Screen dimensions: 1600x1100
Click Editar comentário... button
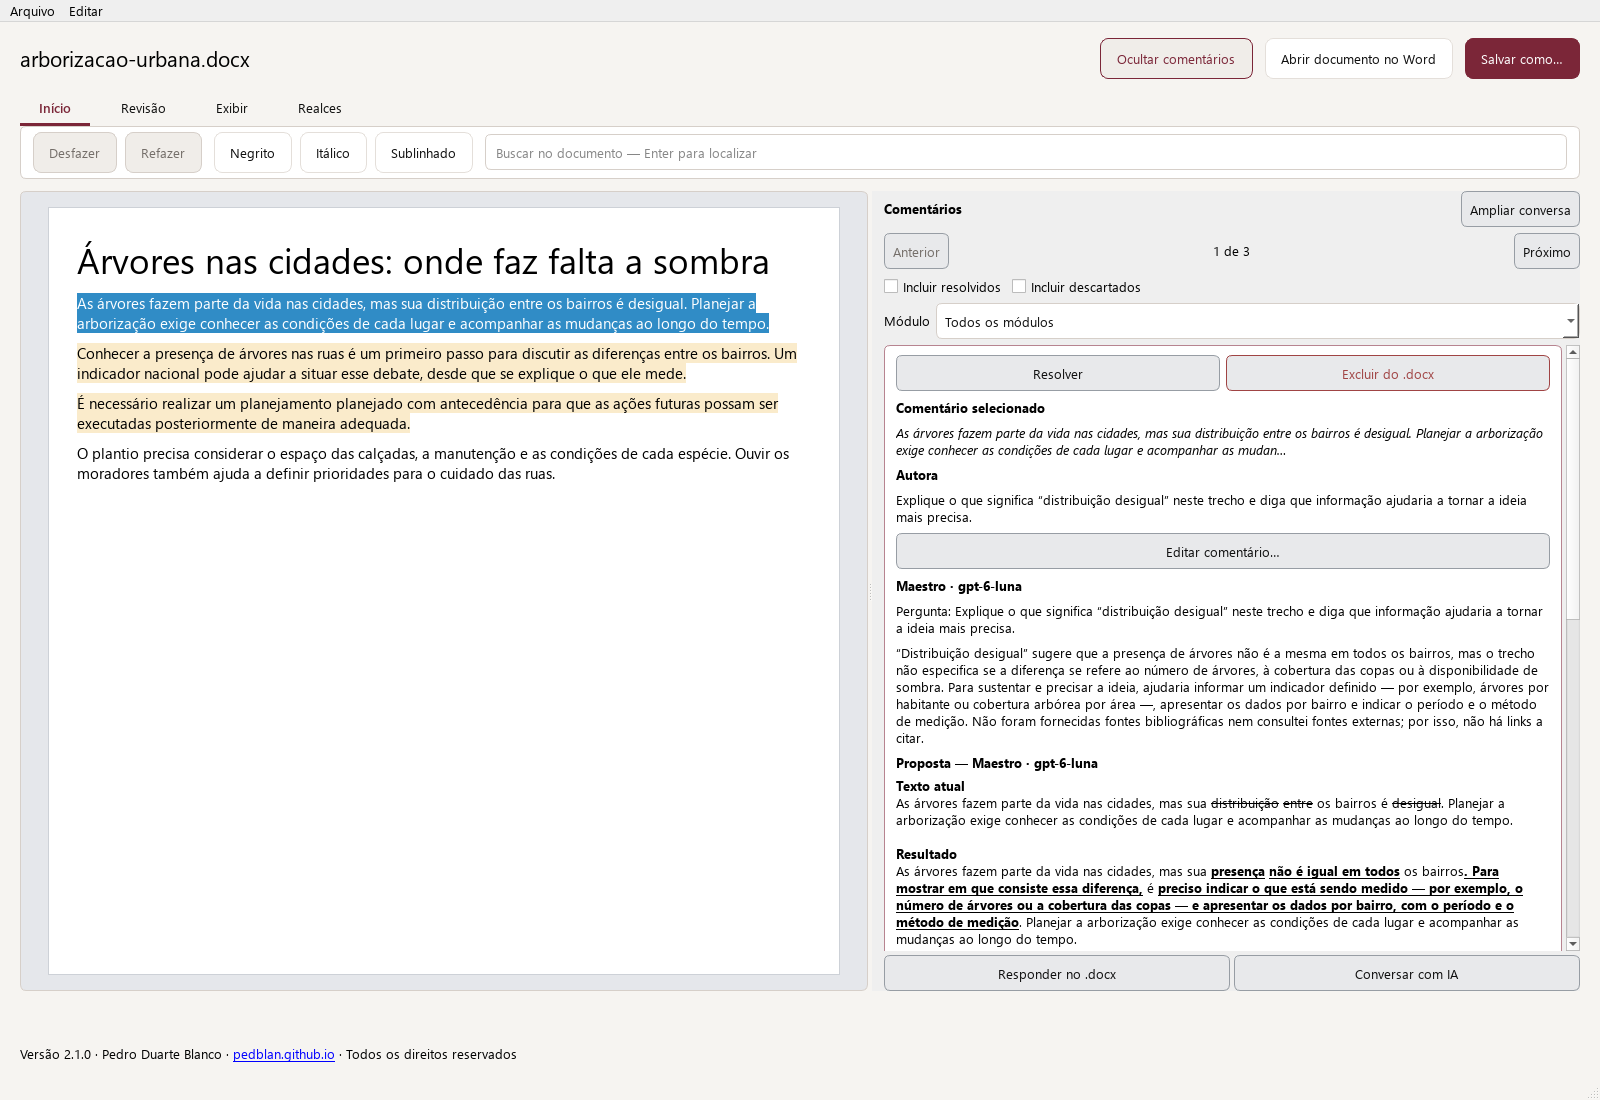coord(1223,552)
